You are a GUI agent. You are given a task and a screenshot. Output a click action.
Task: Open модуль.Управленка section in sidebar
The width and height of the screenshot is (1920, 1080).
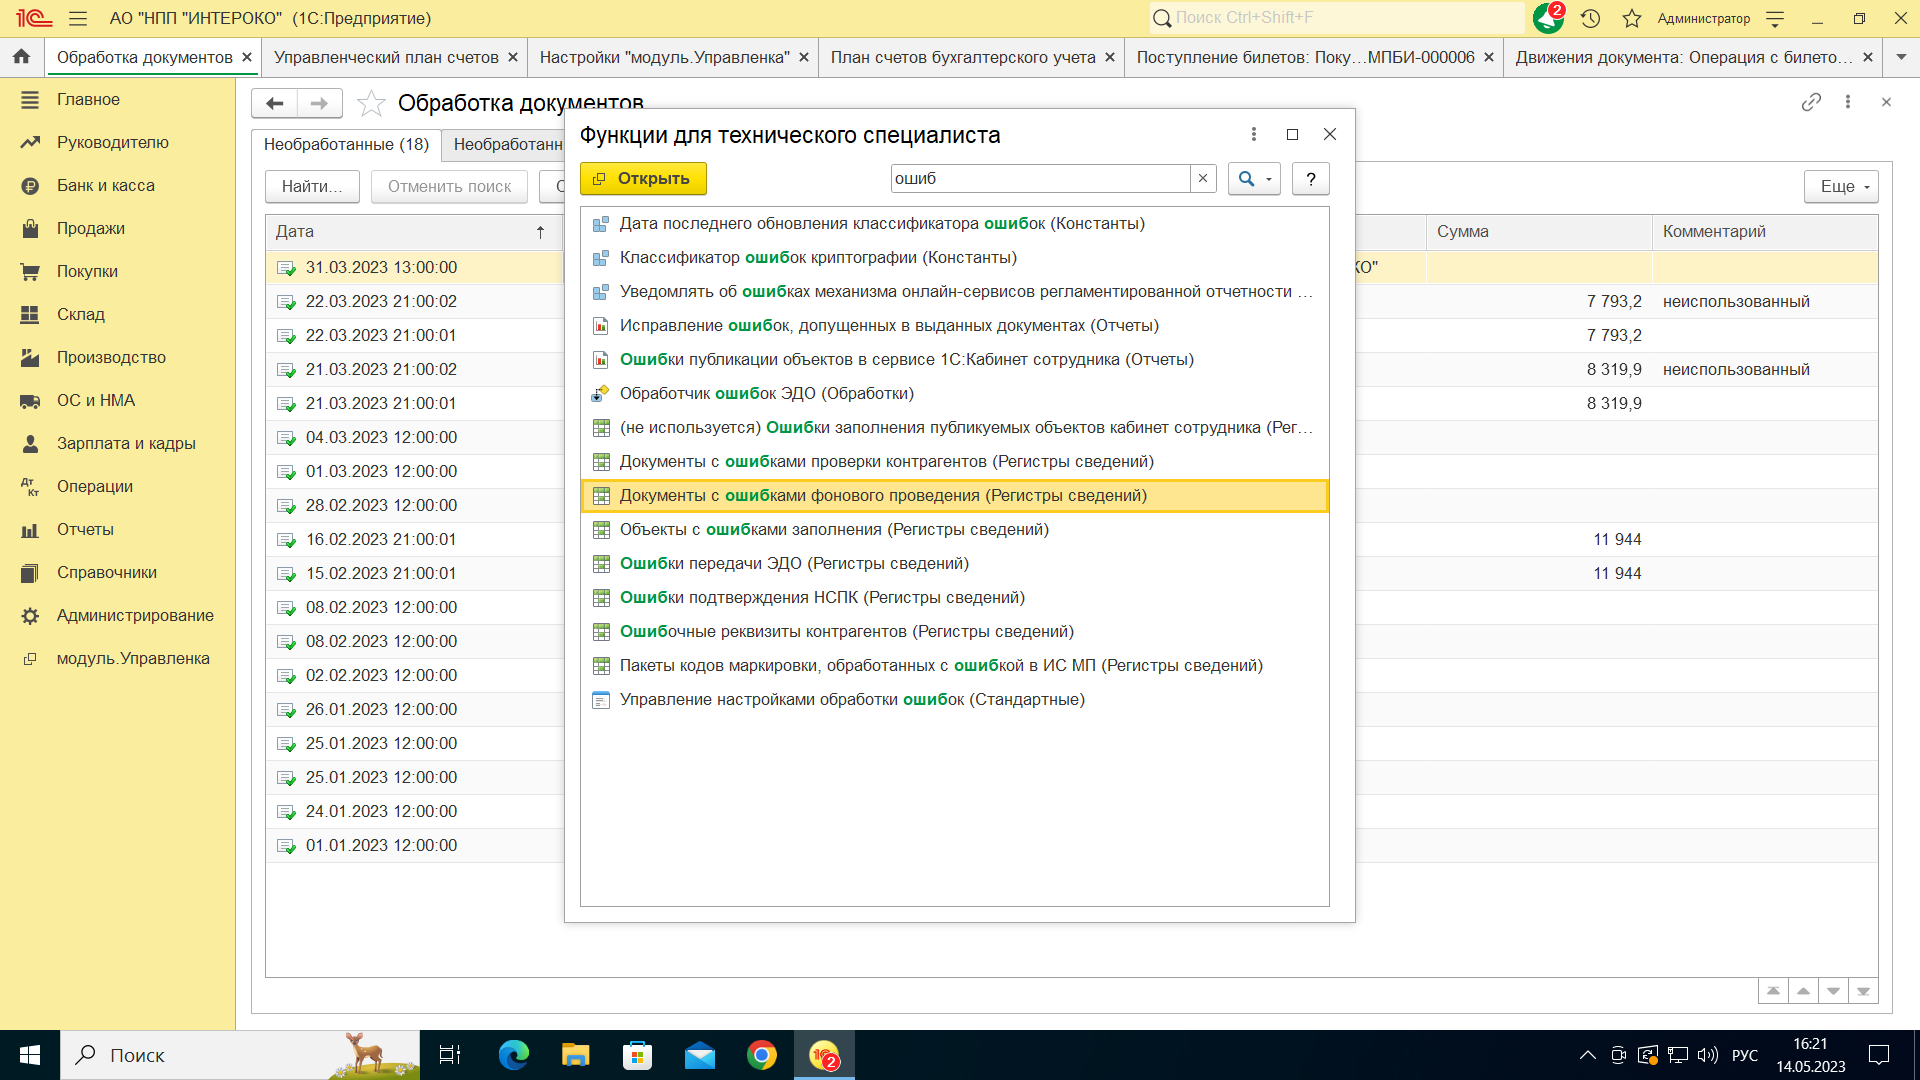coord(133,658)
